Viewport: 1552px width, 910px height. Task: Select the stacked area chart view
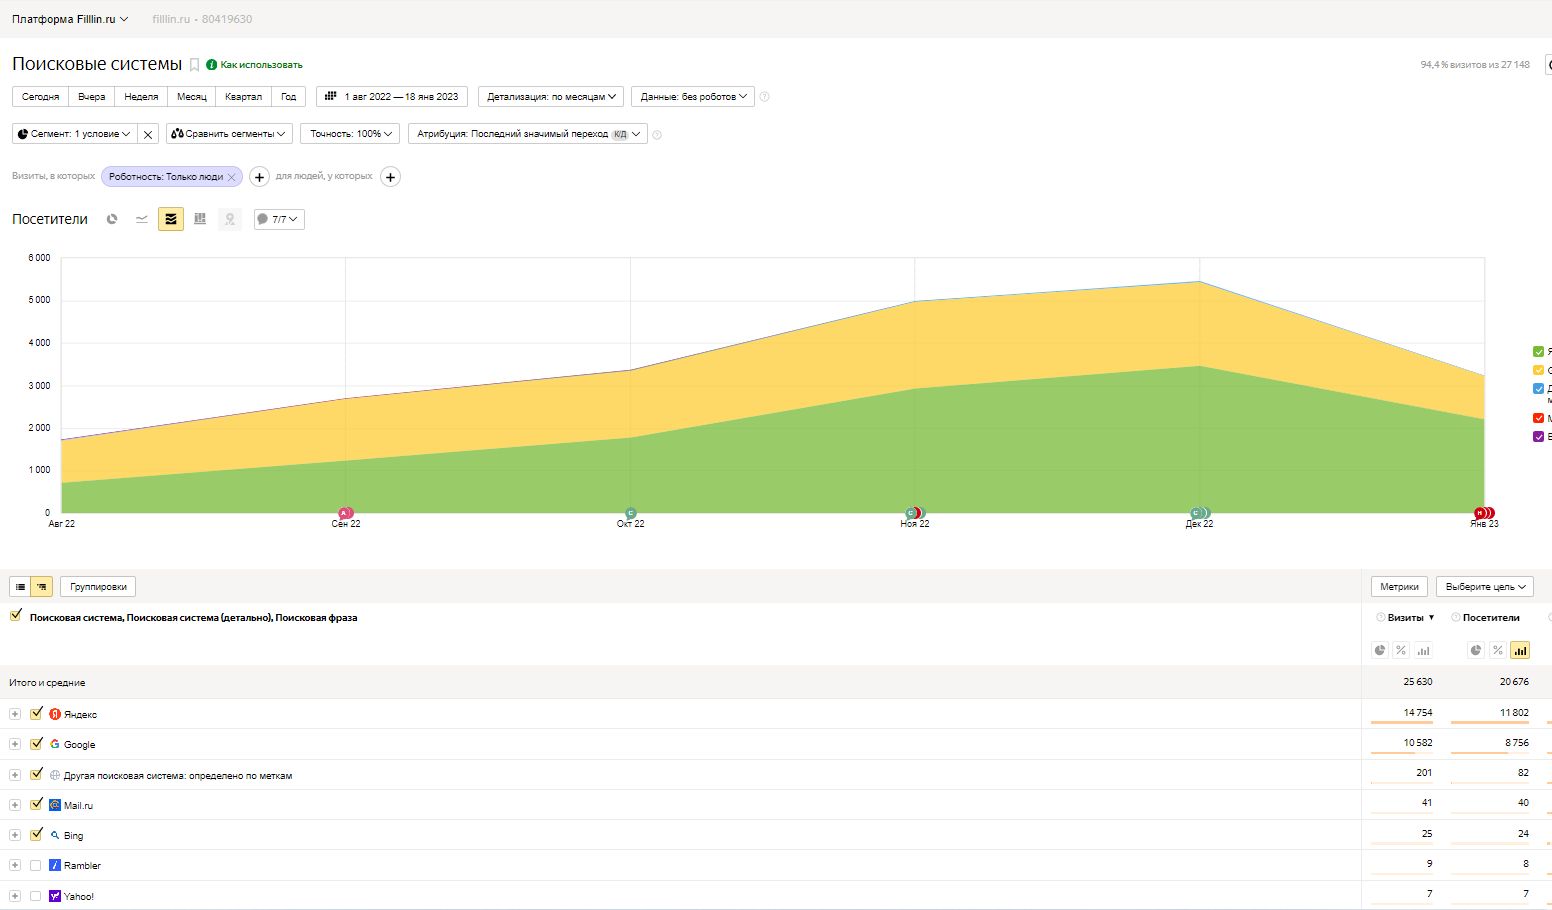171,219
